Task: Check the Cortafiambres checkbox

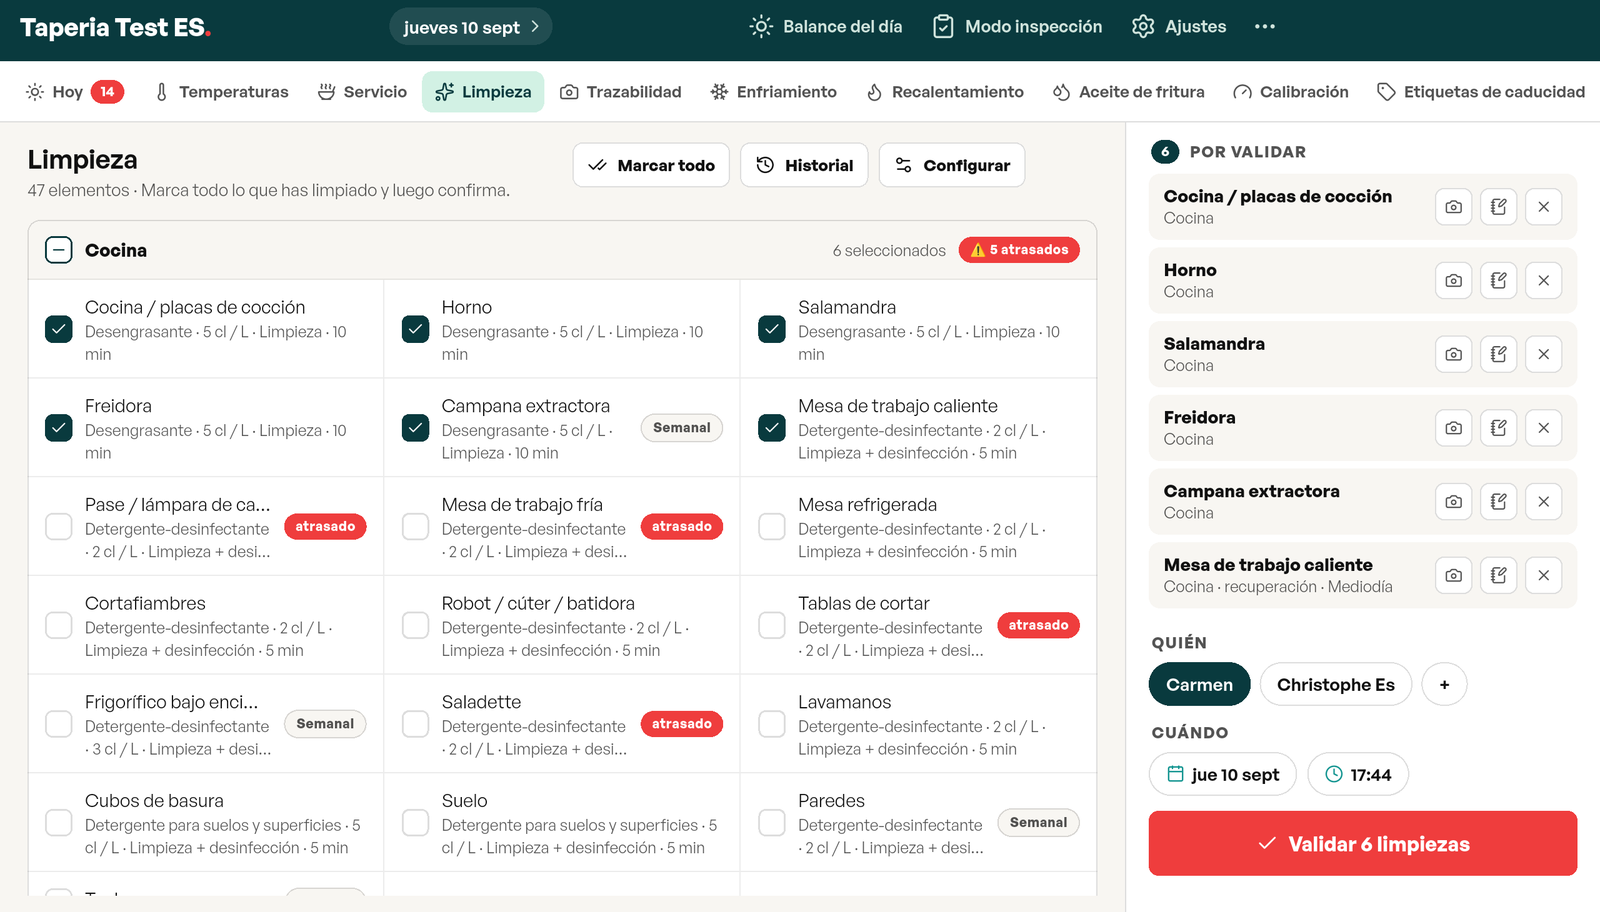Action: [x=59, y=626]
